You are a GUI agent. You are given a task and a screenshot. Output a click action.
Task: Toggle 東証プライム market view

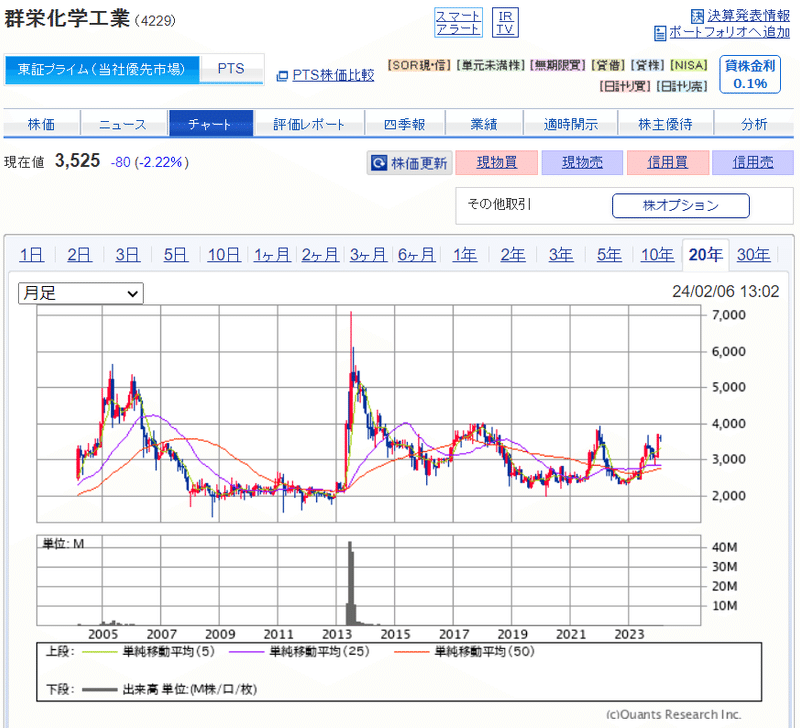pyautogui.click(x=101, y=71)
